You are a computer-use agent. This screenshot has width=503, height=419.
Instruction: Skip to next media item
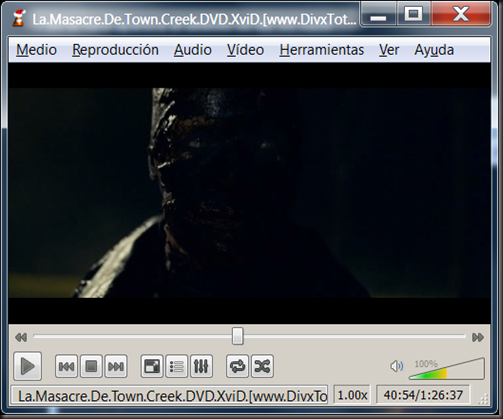116,366
